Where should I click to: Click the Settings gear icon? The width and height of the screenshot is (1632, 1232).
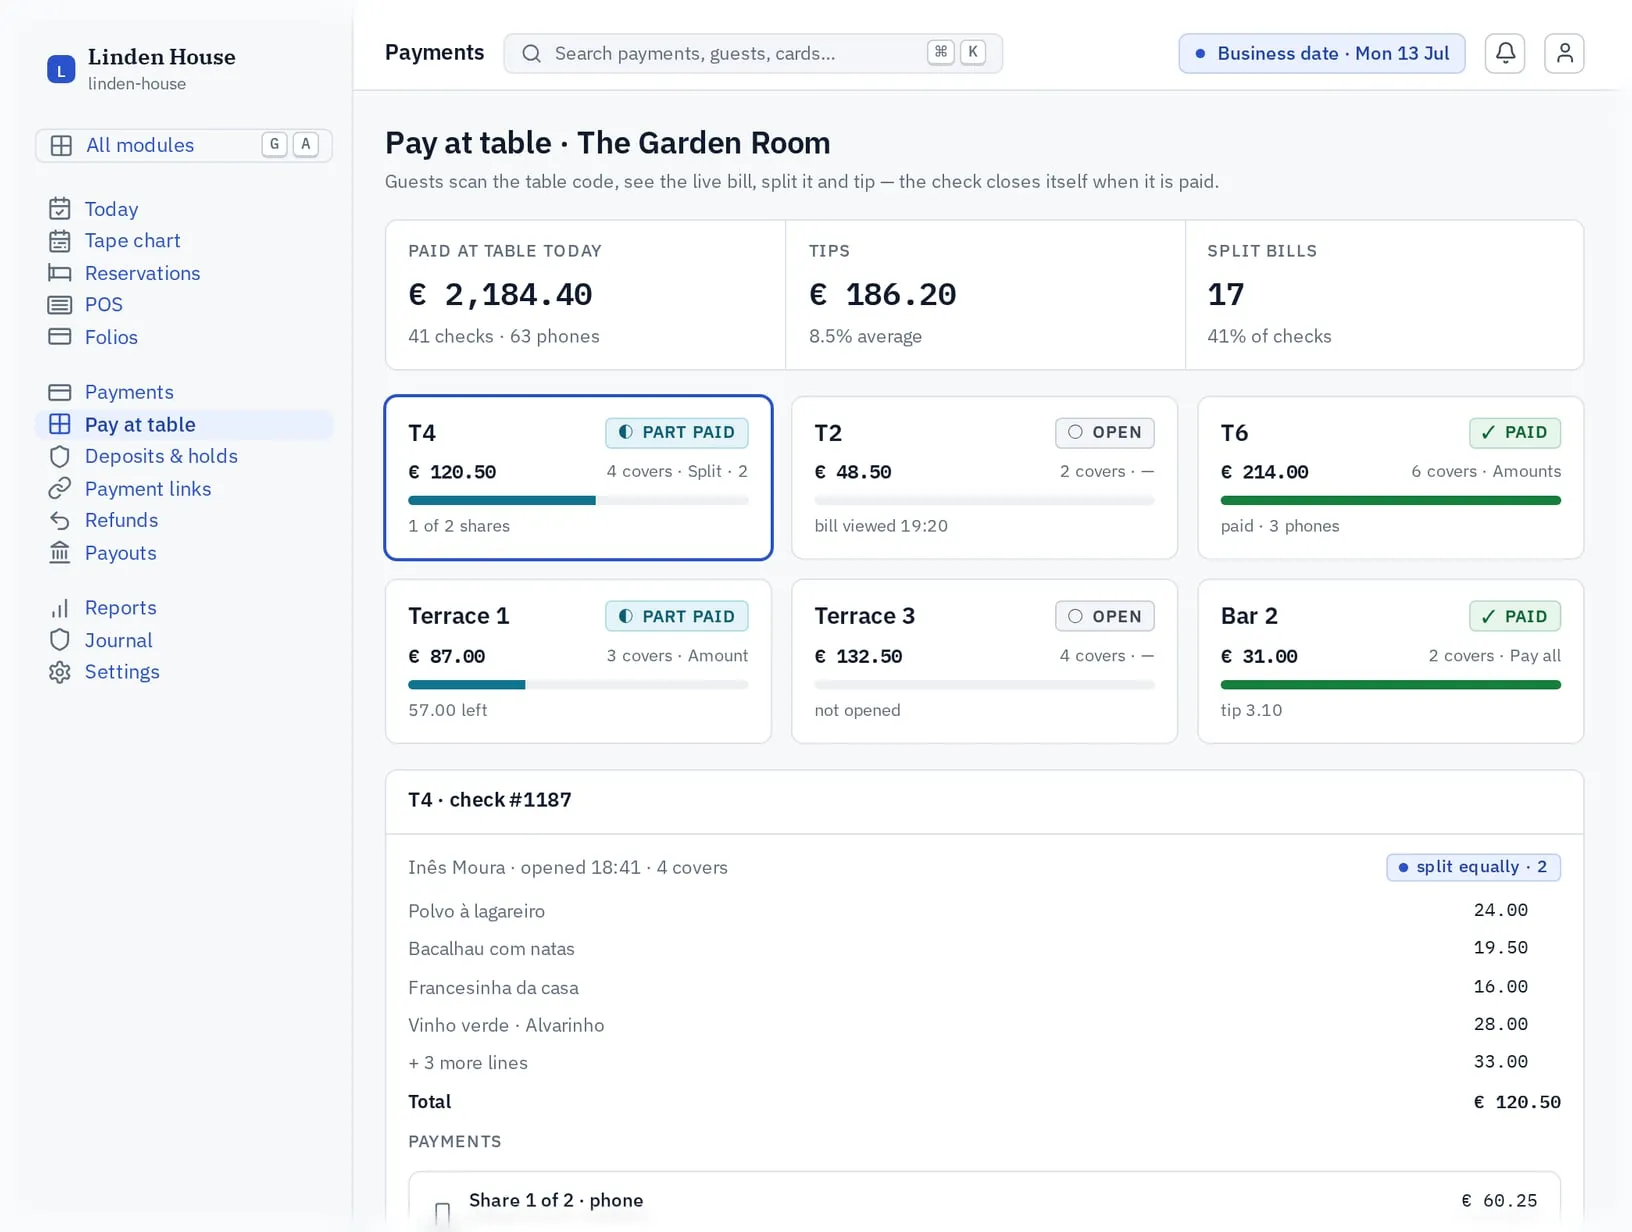click(60, 672)
